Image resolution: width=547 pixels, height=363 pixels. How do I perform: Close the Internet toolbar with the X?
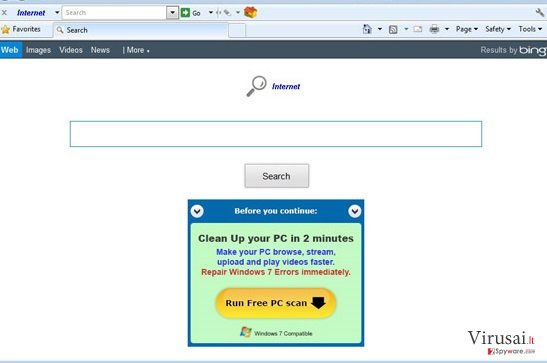pyautogui.click(x=4, y=13)
